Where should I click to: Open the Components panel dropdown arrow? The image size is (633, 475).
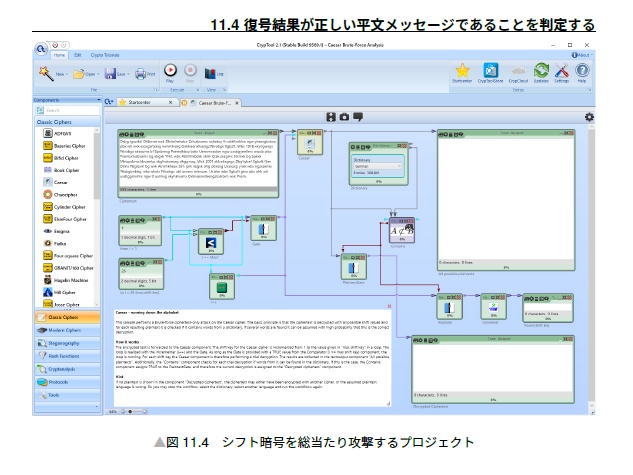[x=98, y=100]
